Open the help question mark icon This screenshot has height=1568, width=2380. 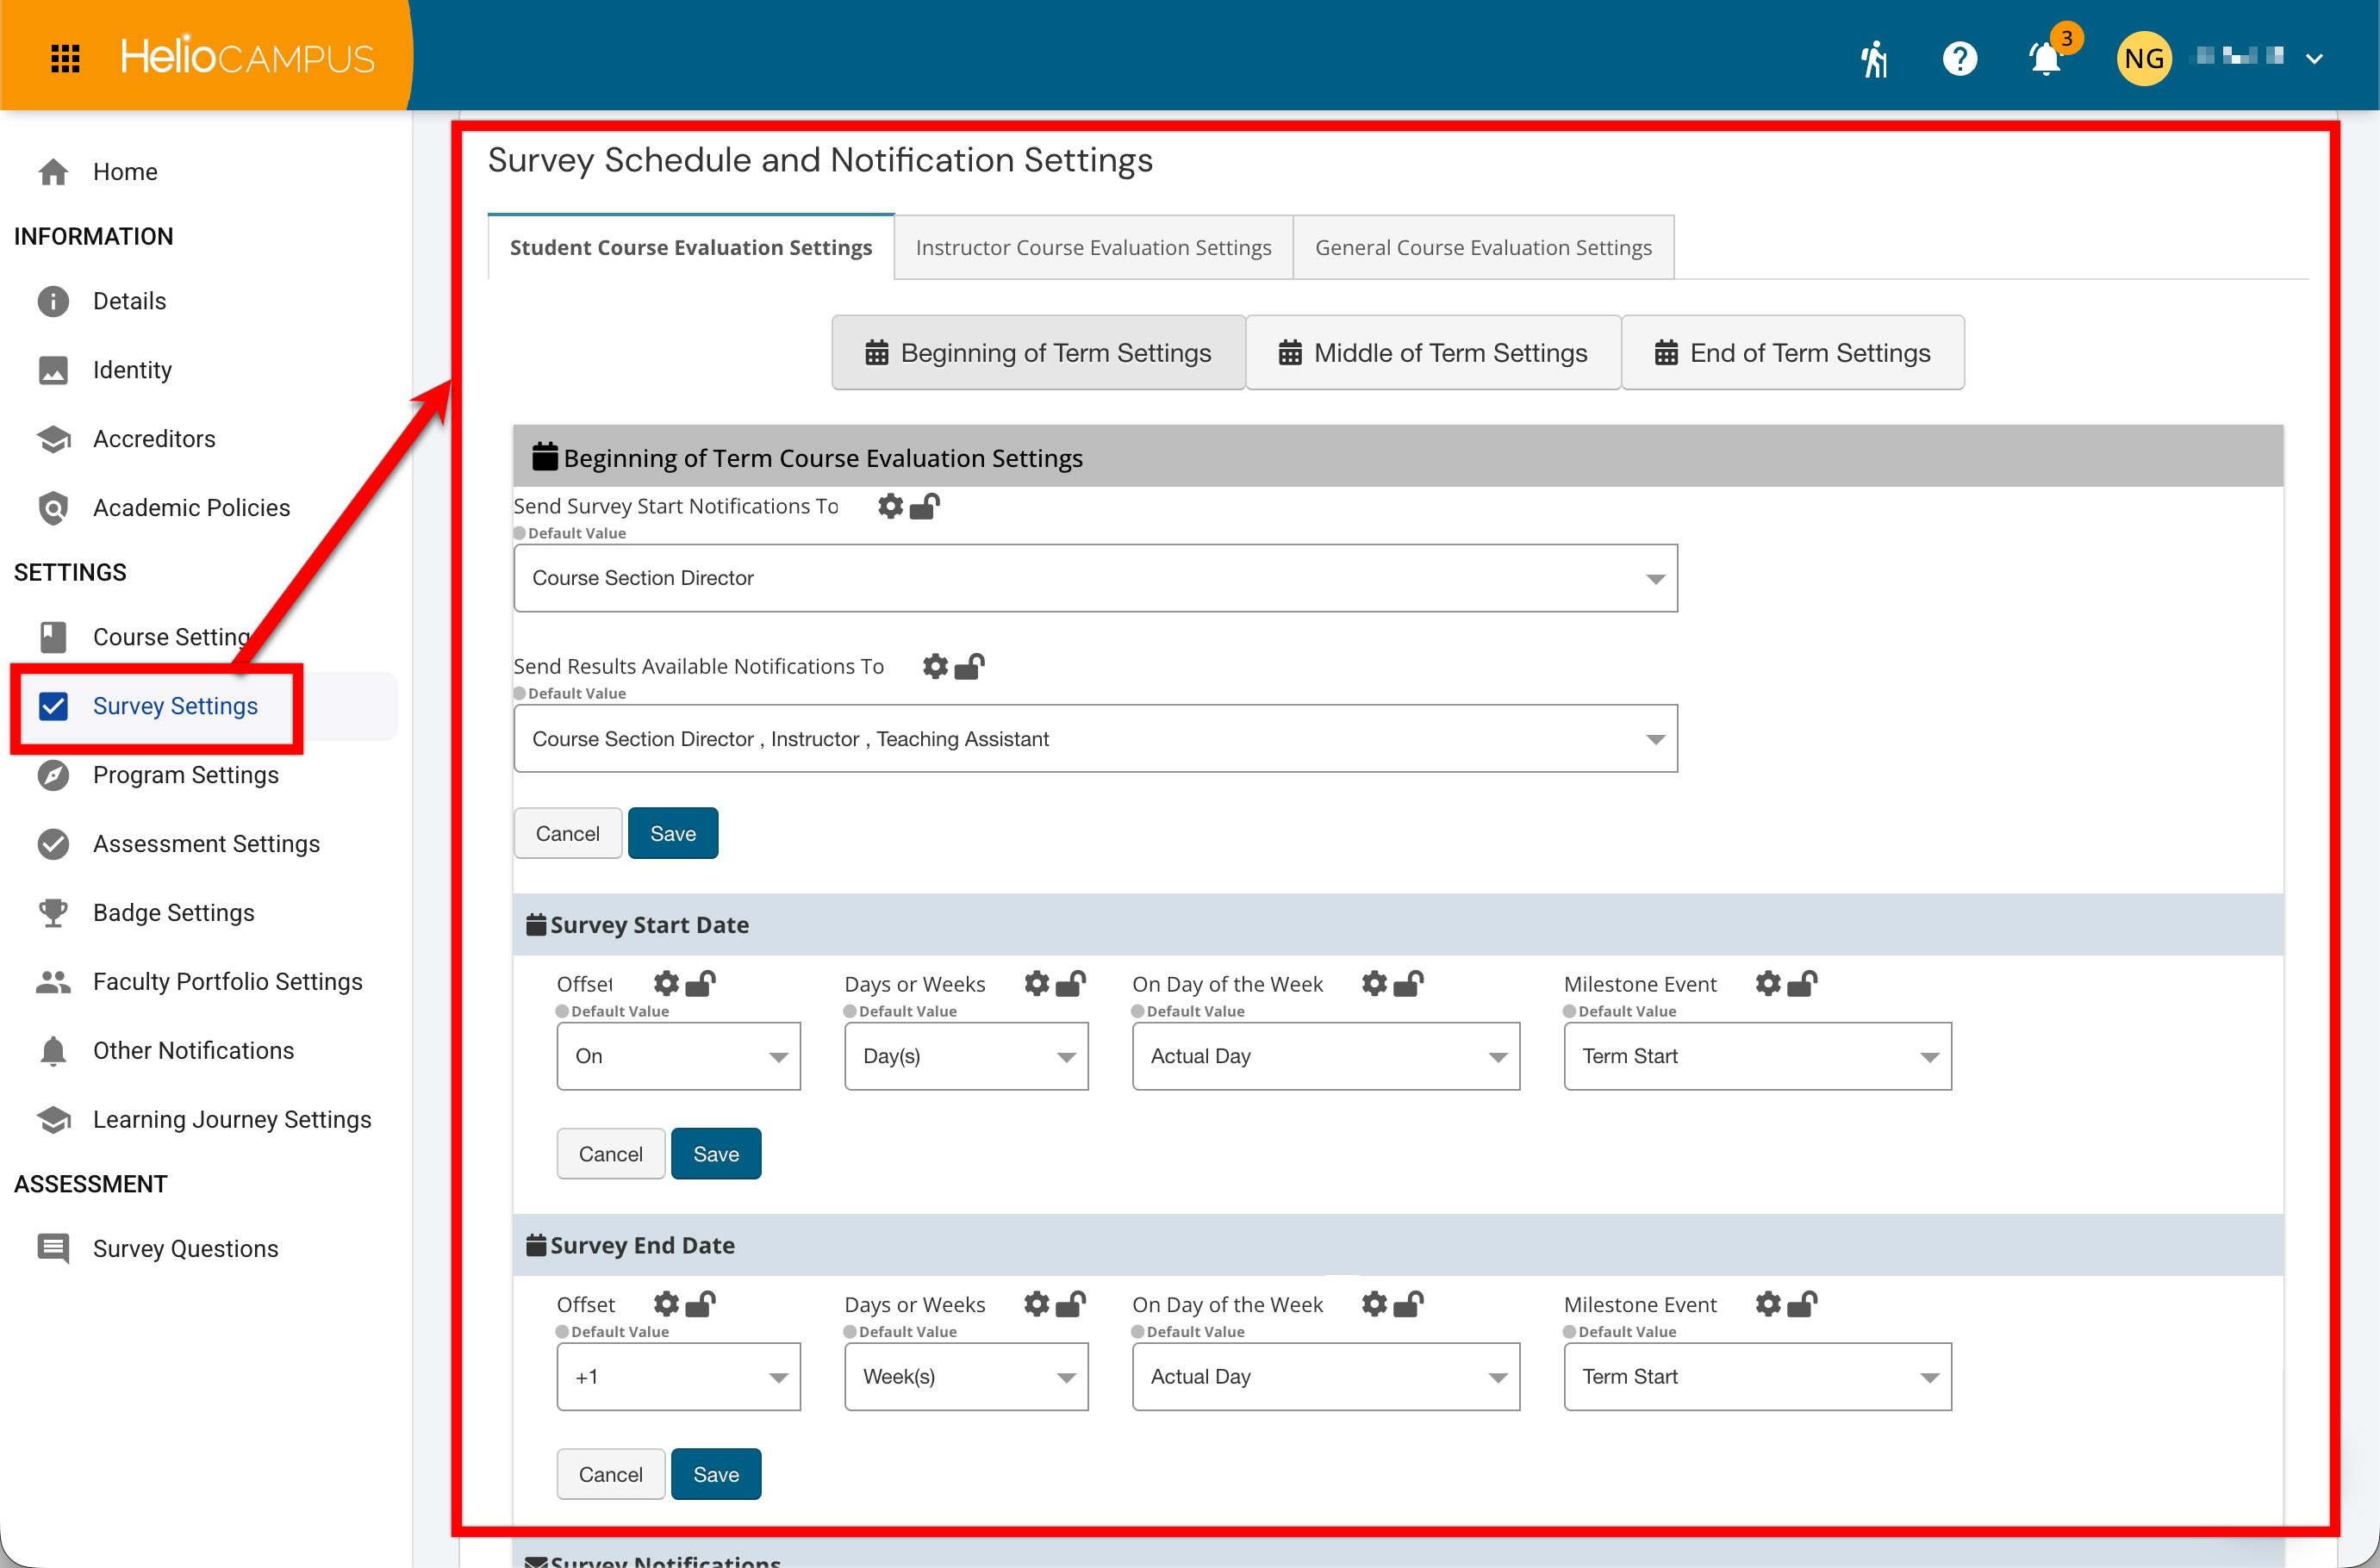(1959, 59)
